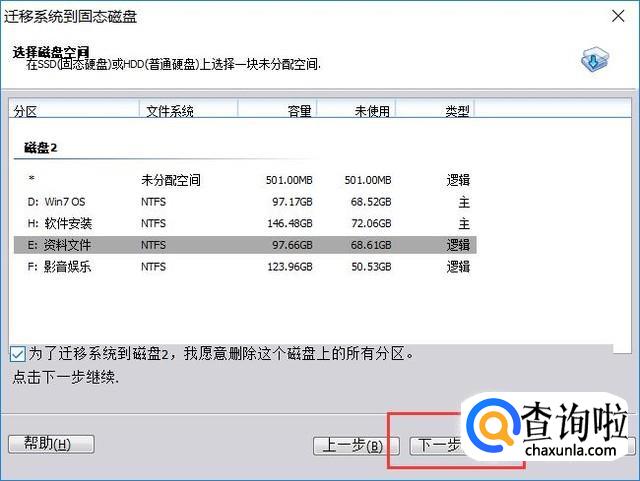Click the 文件系统 column header
The image size is (640, 481).
tap(189, 109)
